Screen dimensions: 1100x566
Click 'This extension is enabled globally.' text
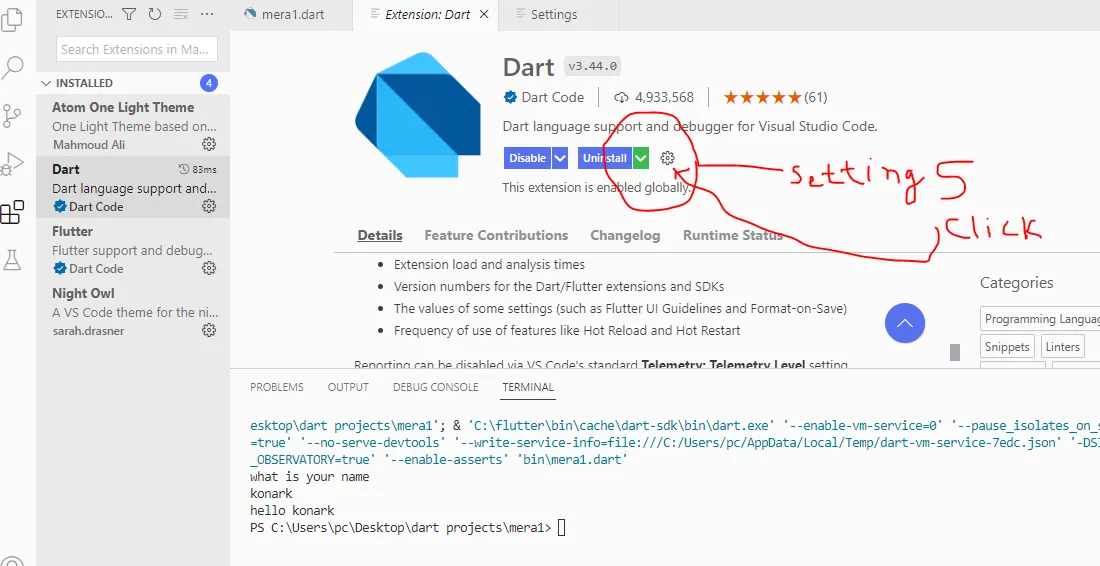(596, 187)
